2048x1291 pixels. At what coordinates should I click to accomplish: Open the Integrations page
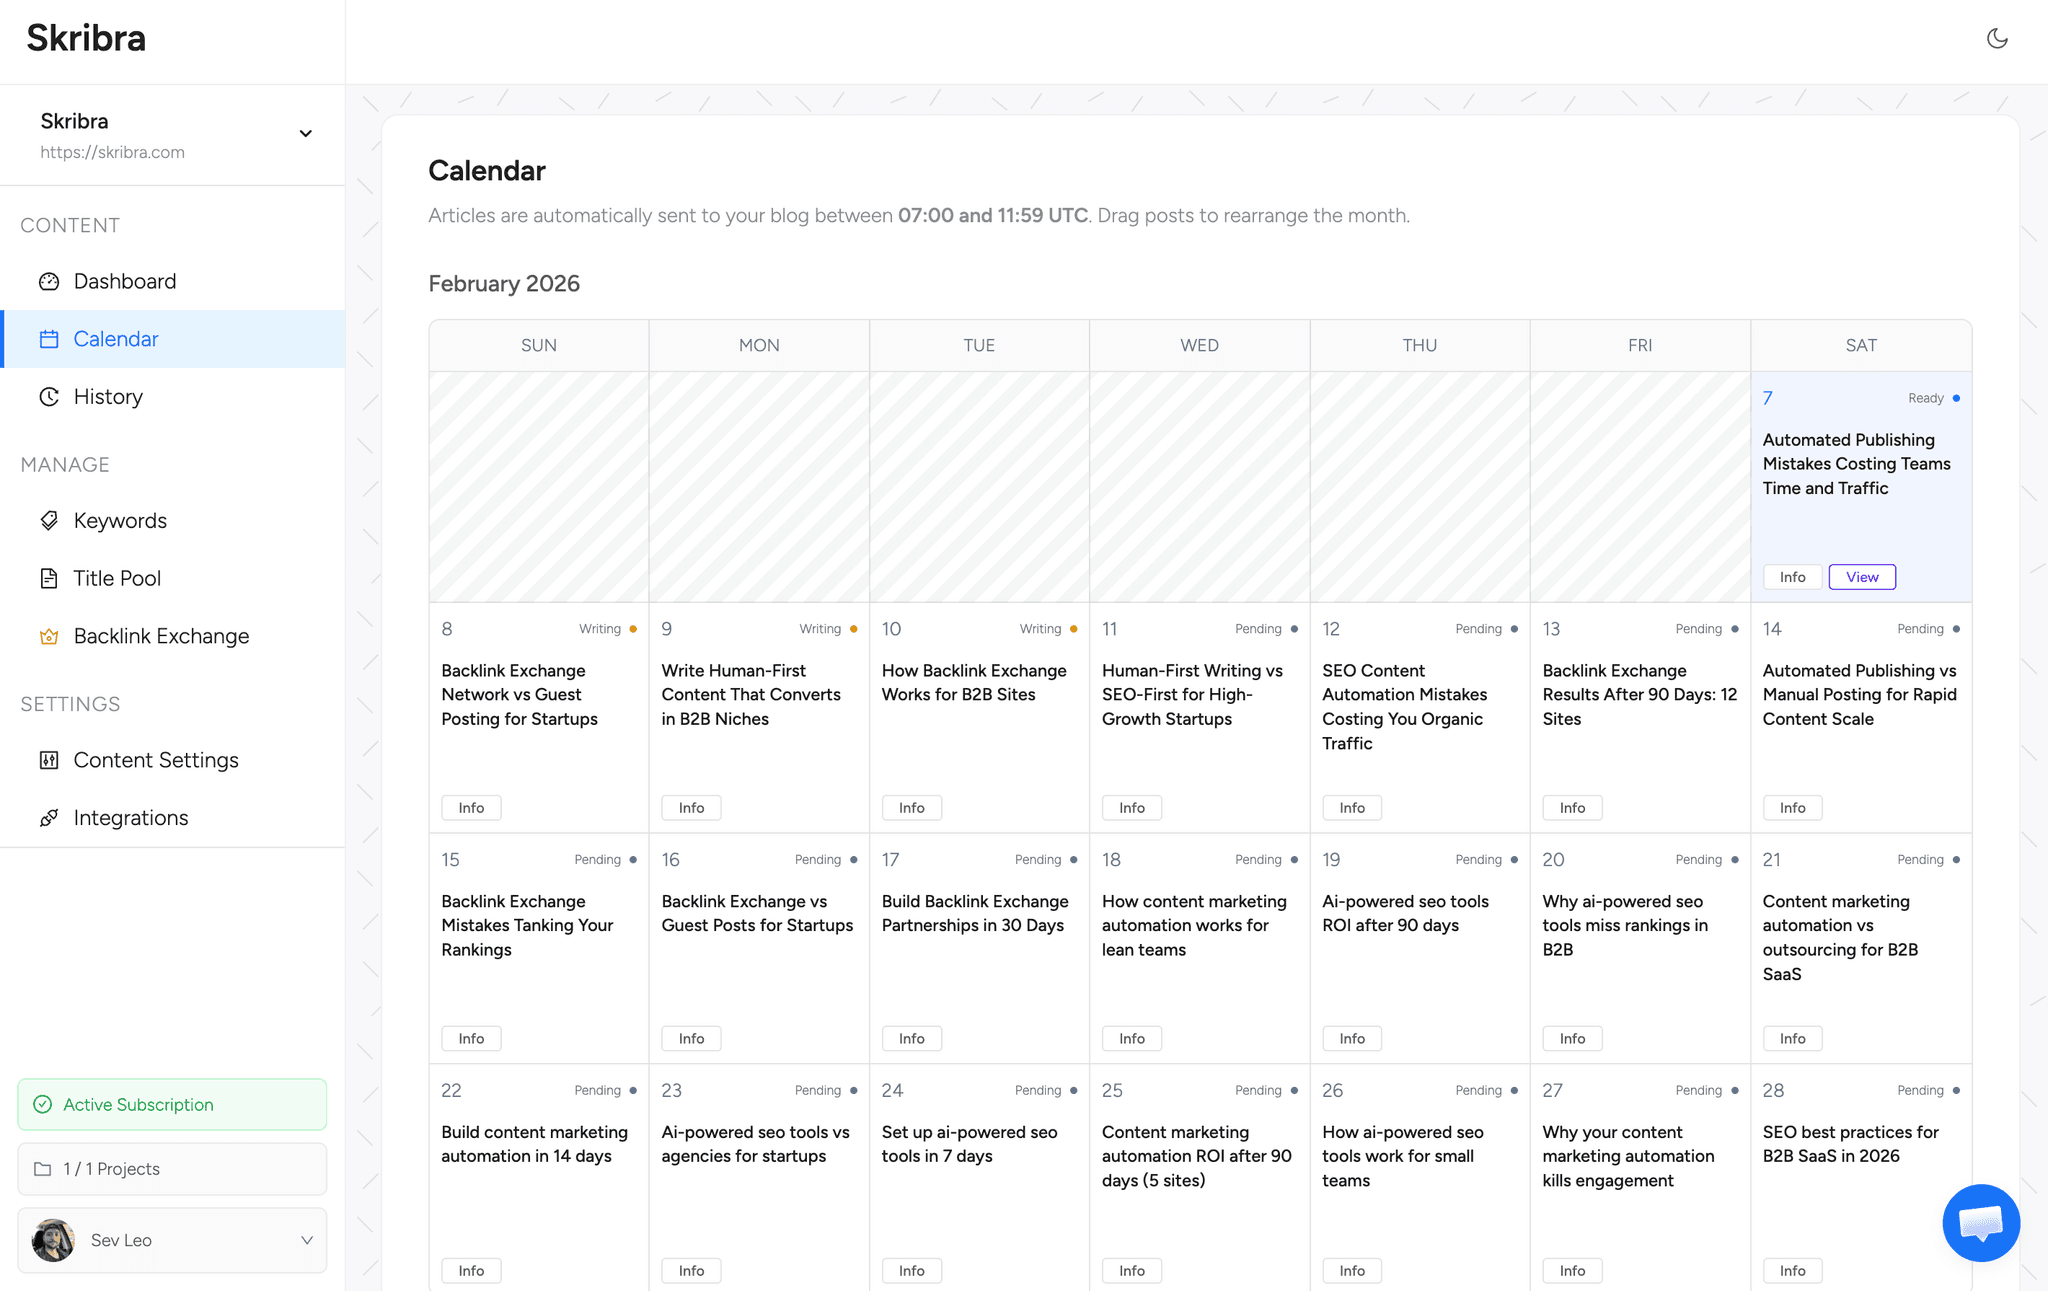[131, 817]
